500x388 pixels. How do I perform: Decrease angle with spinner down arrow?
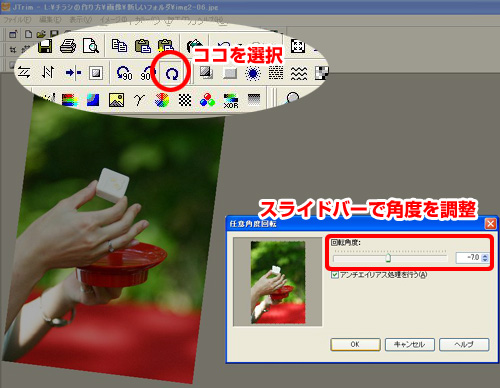click(485, 260)
